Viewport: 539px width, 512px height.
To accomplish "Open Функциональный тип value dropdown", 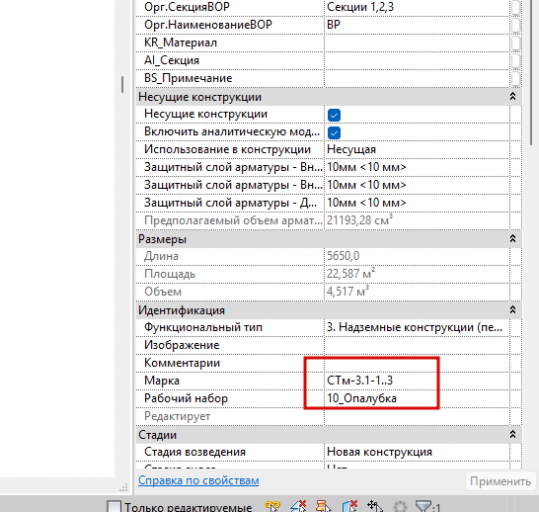I will click(x=417, y=327).
